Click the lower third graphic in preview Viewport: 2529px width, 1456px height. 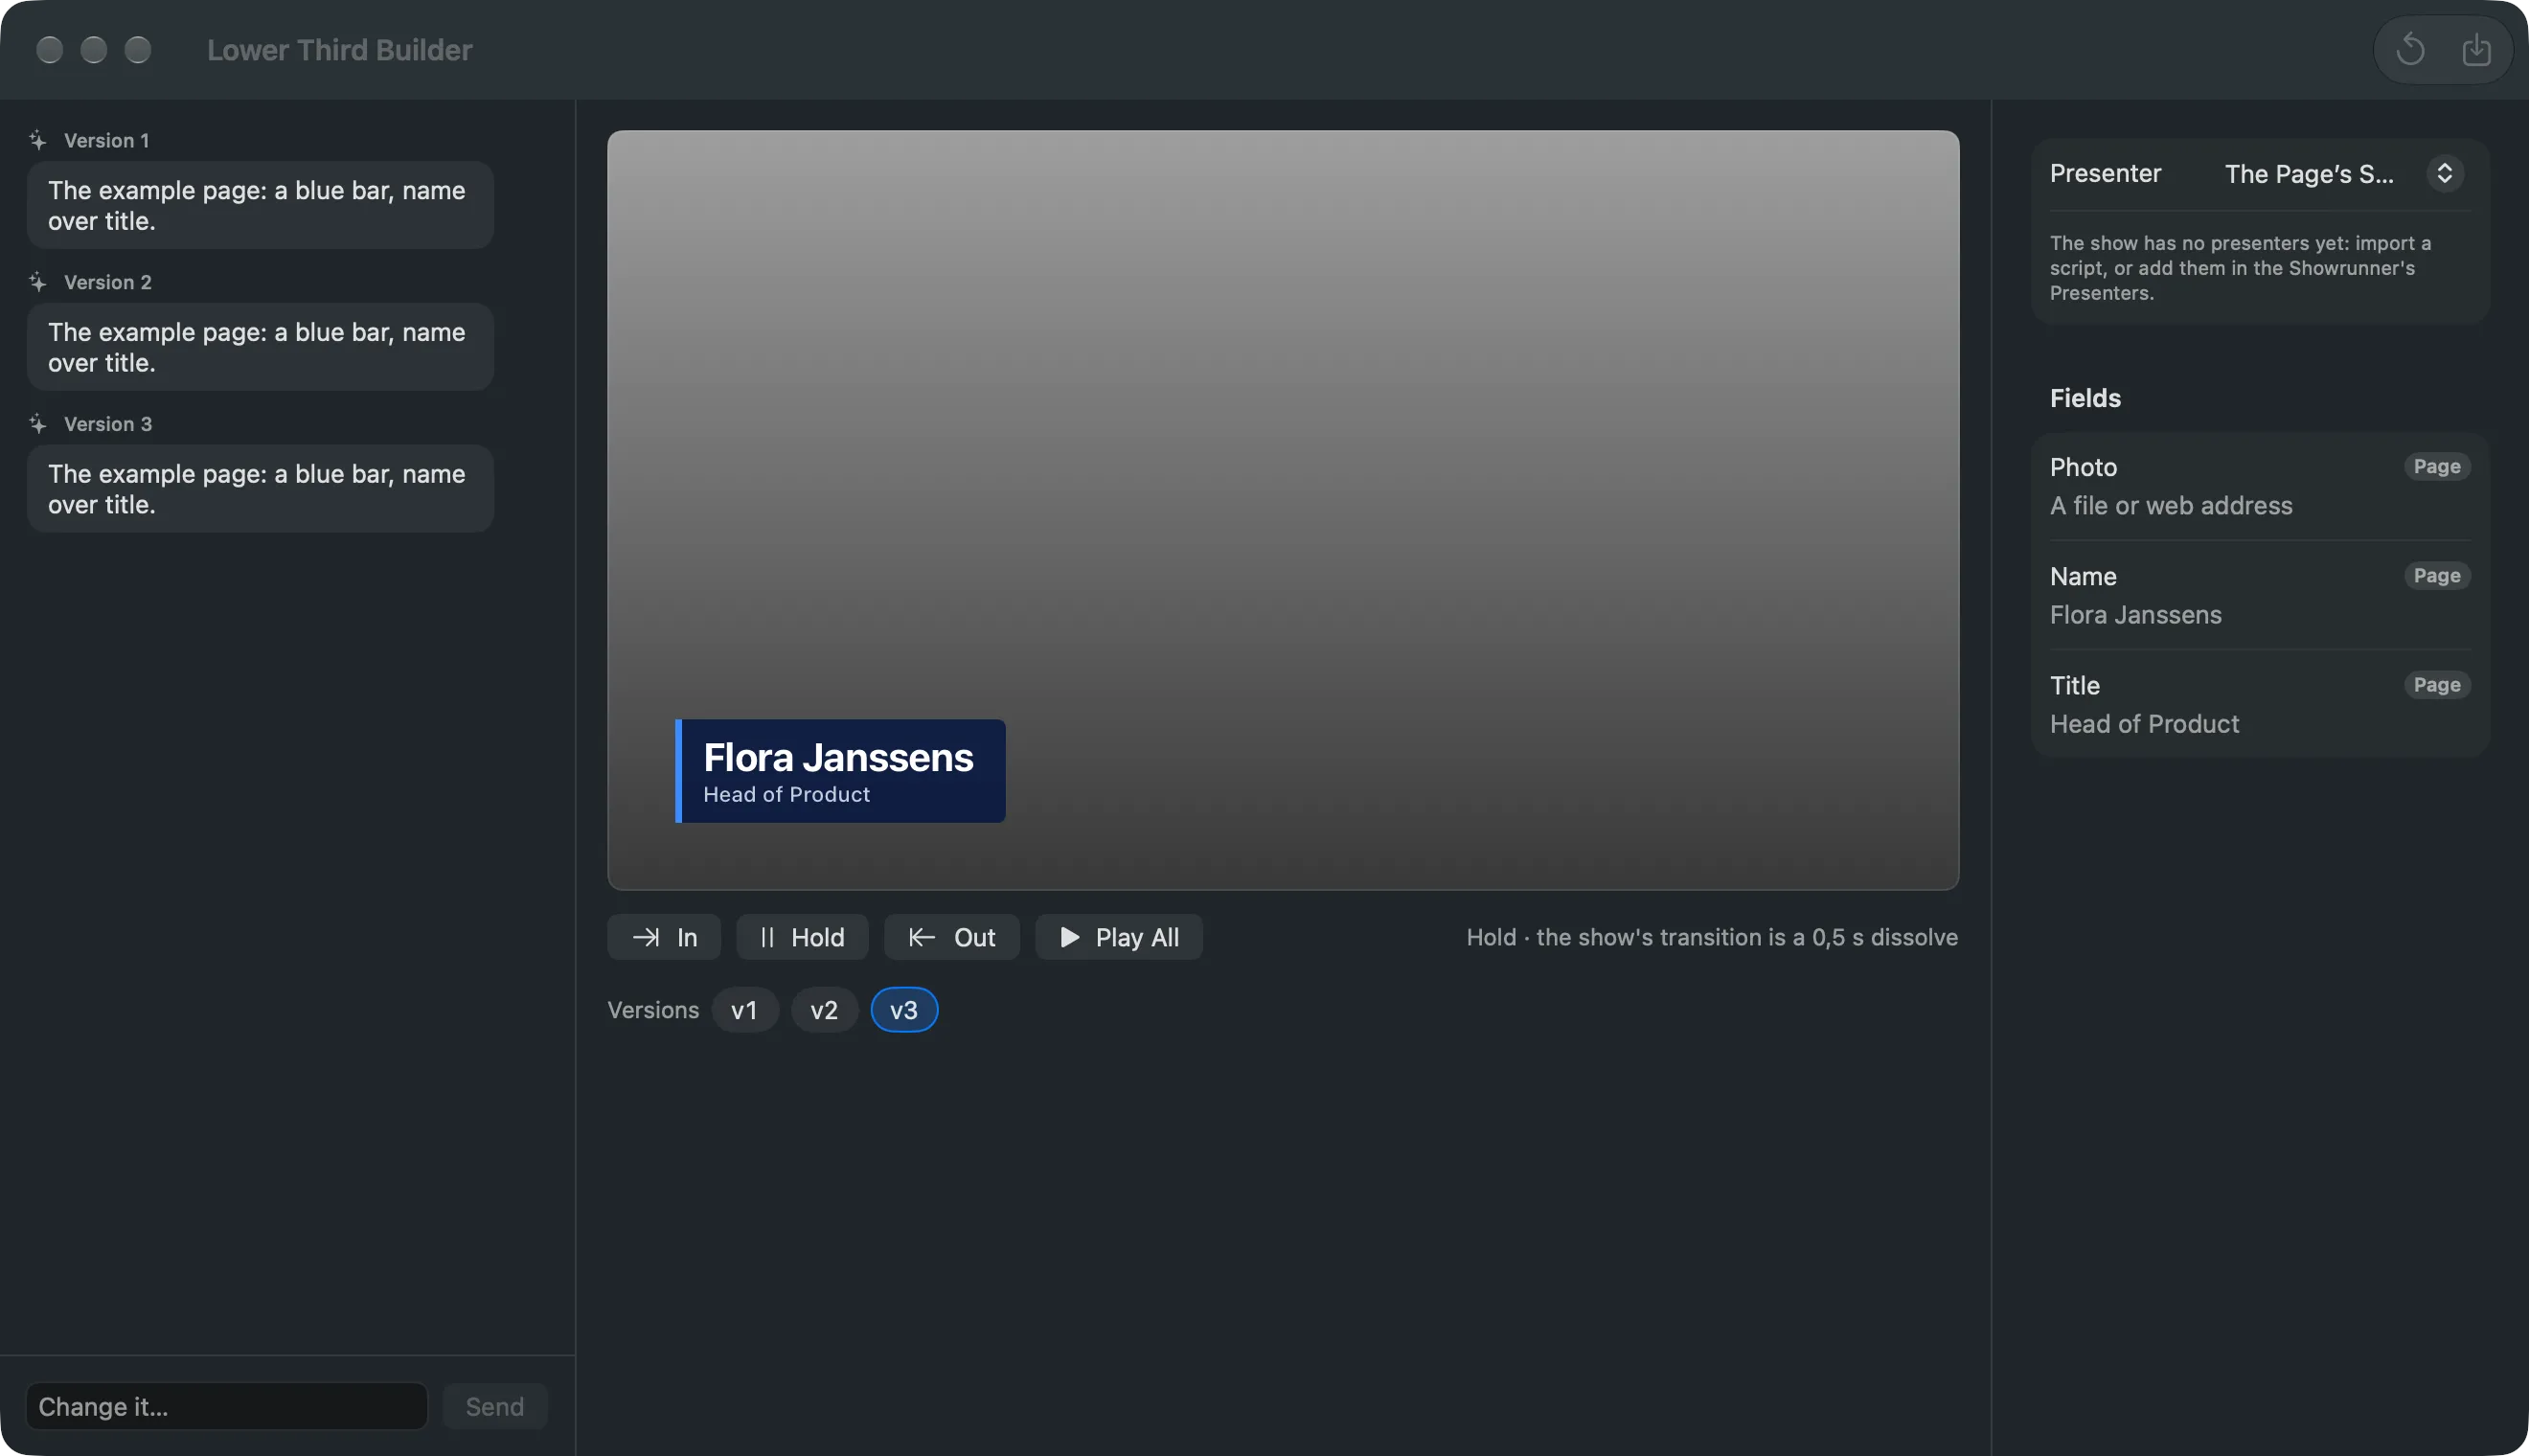(x=840, y=771)
